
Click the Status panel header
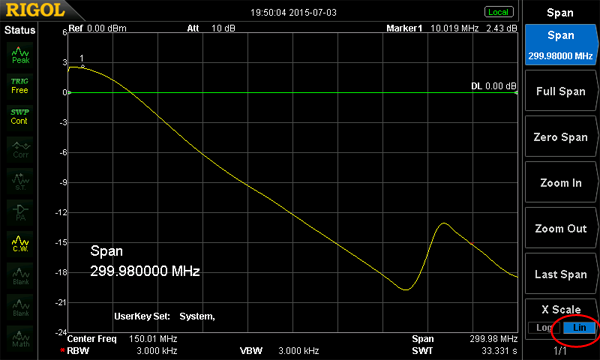coord(20,30)
